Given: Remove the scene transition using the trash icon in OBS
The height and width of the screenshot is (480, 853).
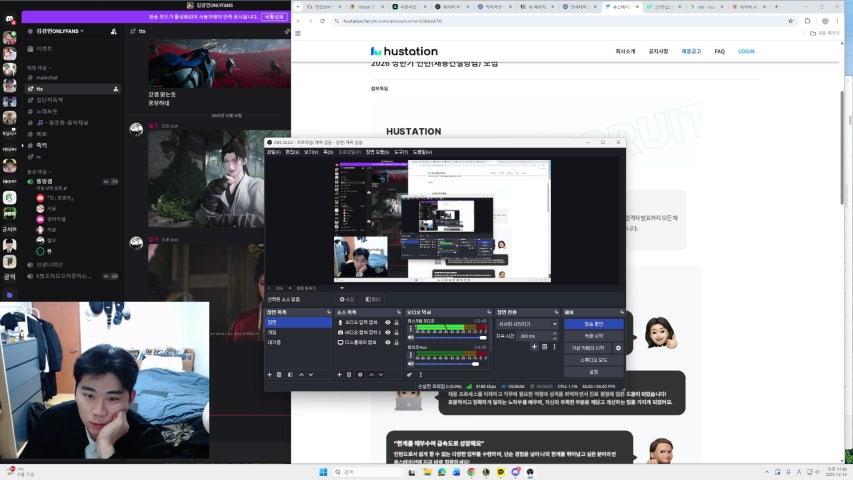Looking at the screenshot, I should point(545,347).
